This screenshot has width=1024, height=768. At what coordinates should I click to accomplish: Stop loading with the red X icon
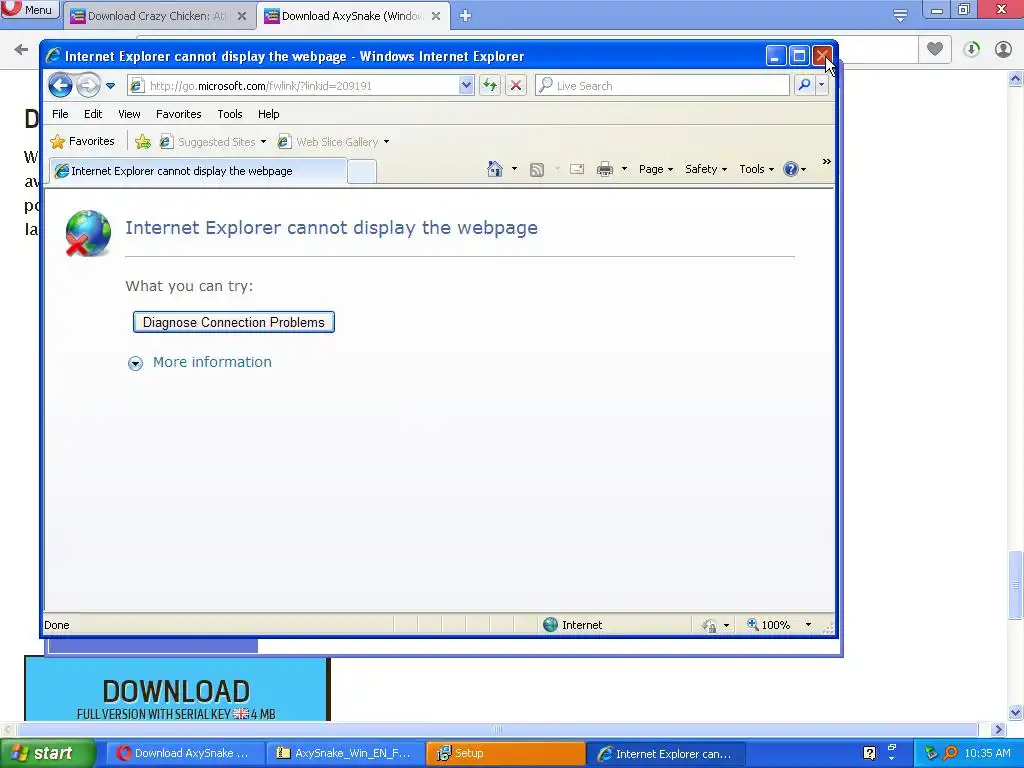tap(516, 86)
